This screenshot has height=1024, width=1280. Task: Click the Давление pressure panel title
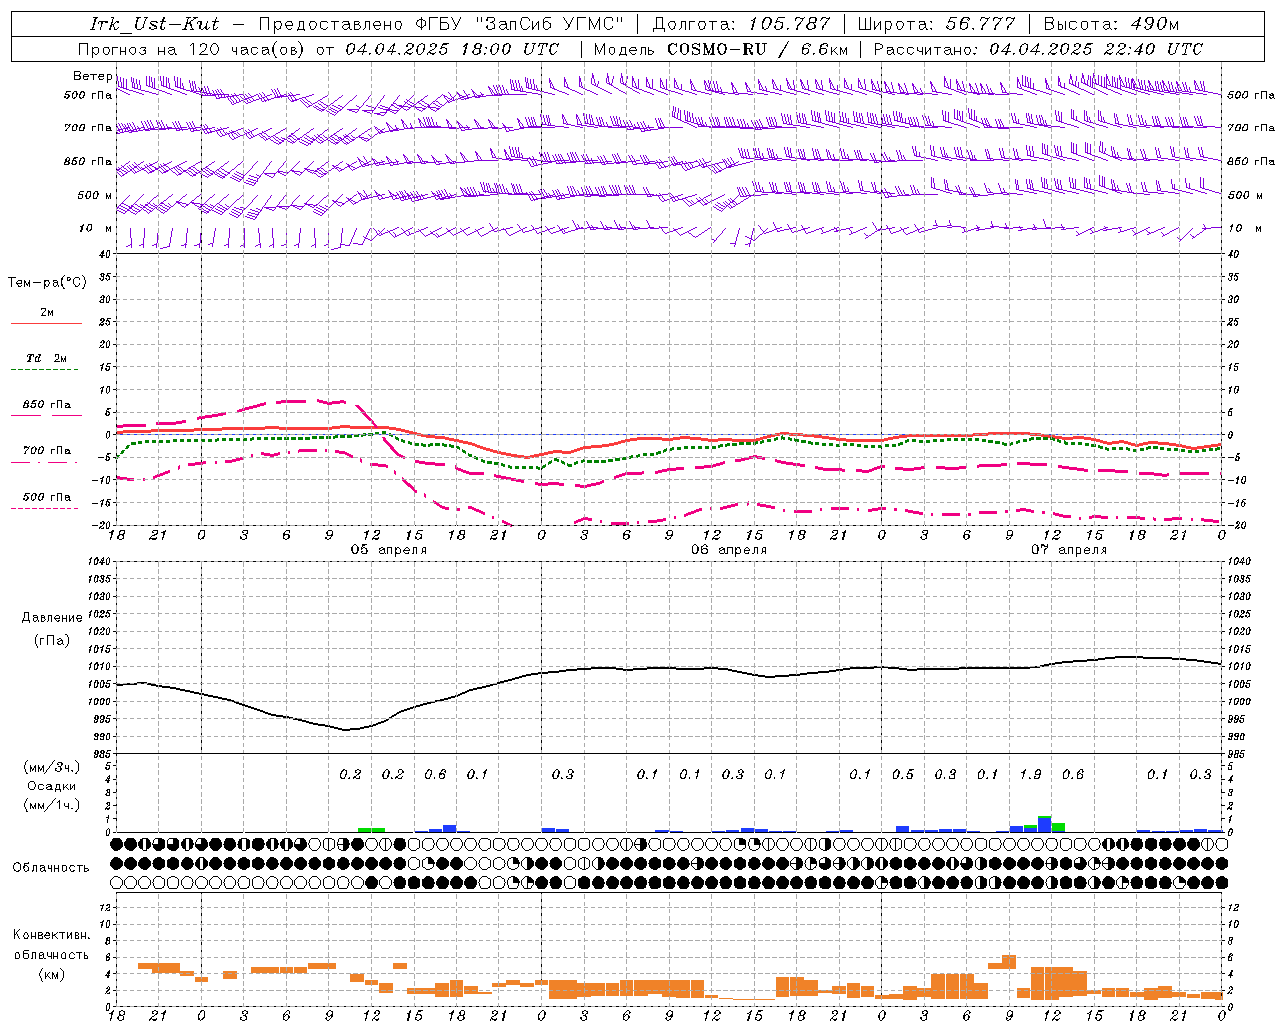coord(52,617)
